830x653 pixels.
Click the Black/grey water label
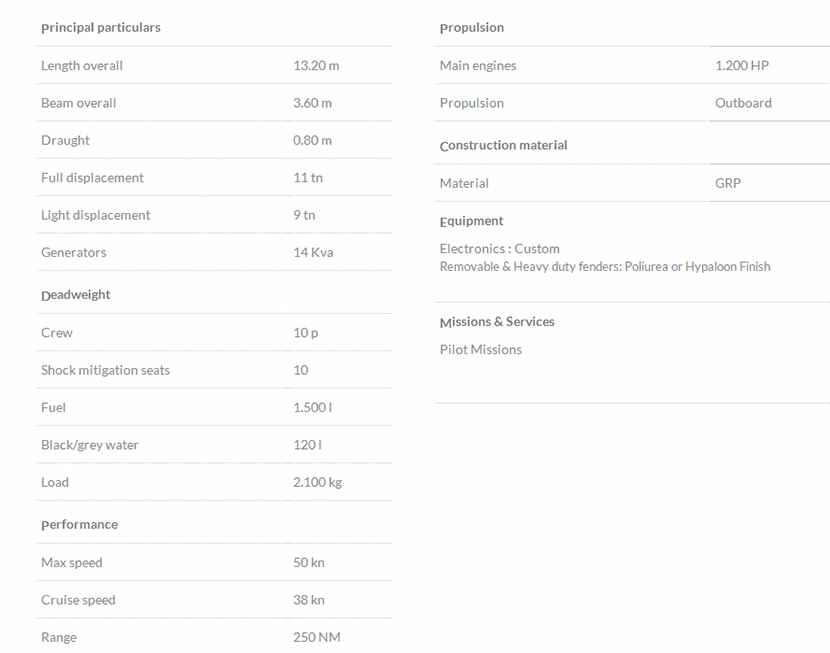90,445
